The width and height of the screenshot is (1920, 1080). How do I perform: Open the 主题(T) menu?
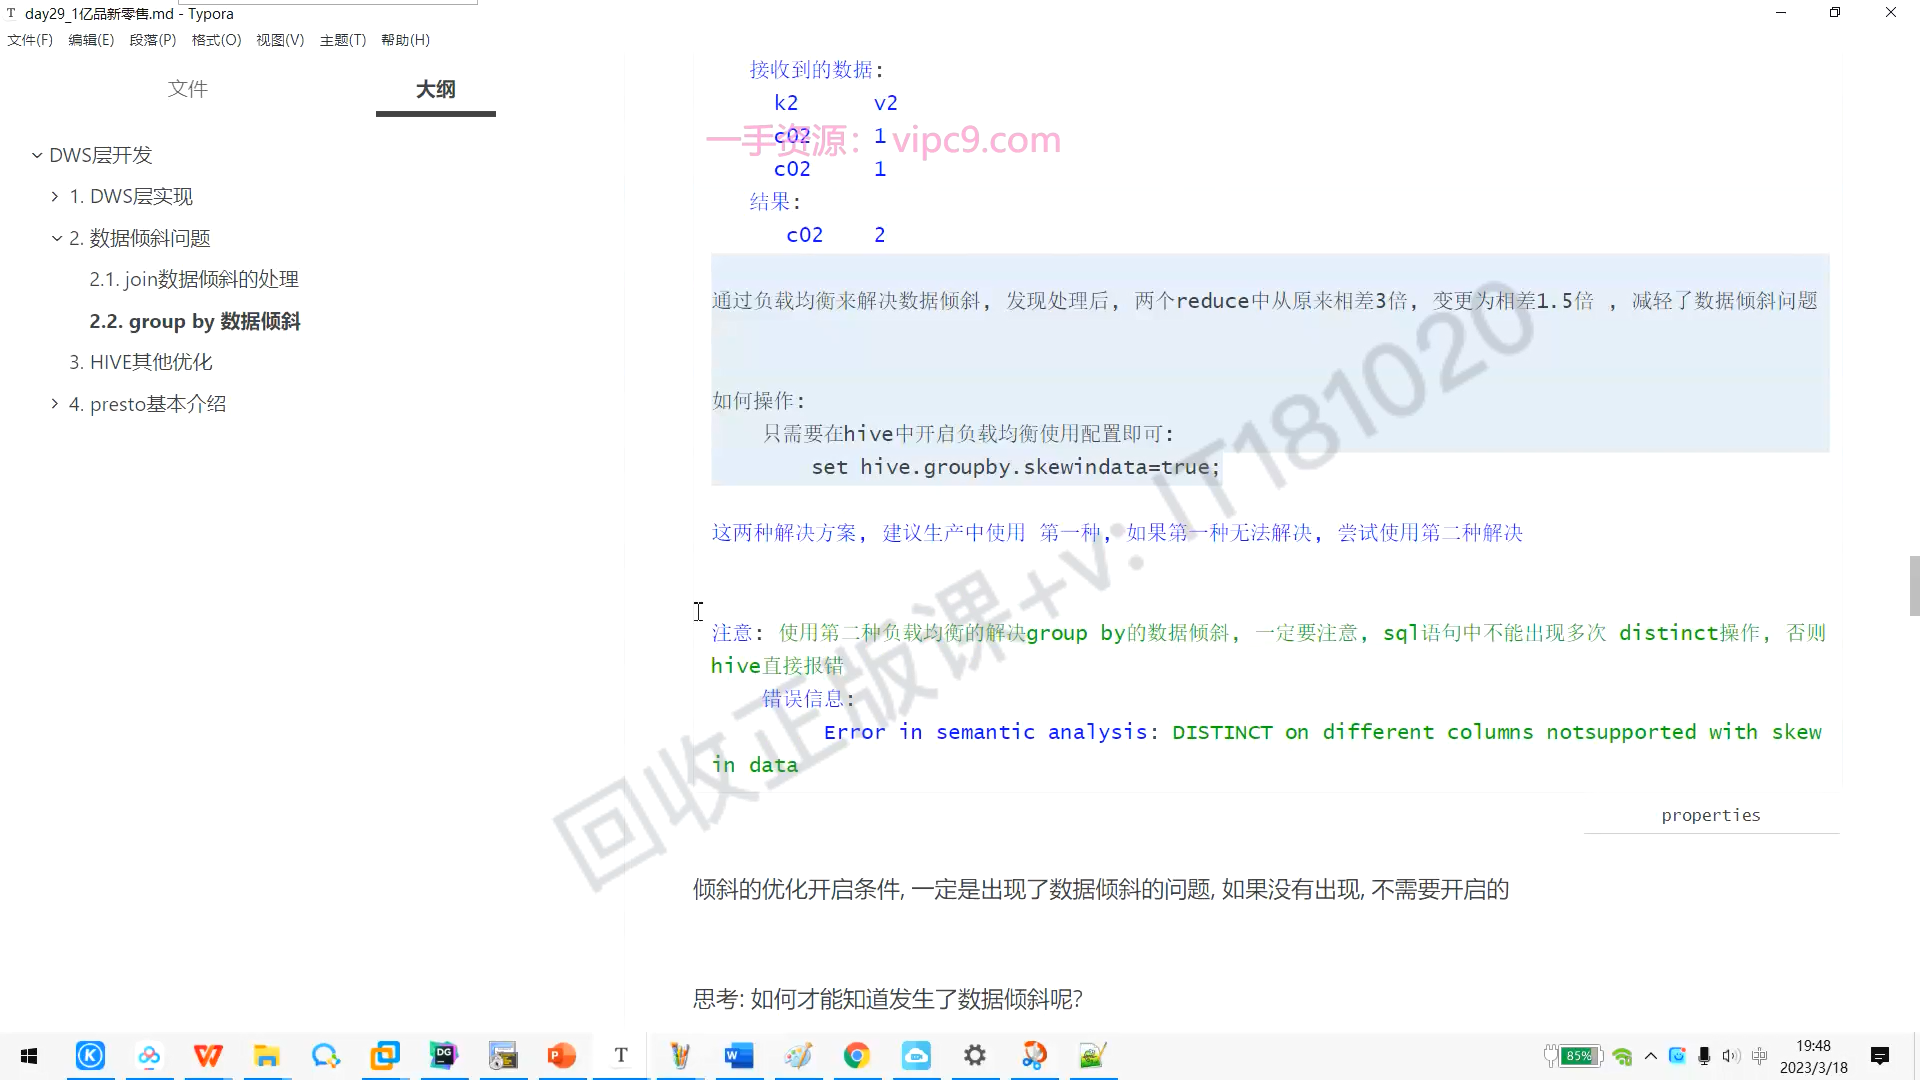click(343, 40)
